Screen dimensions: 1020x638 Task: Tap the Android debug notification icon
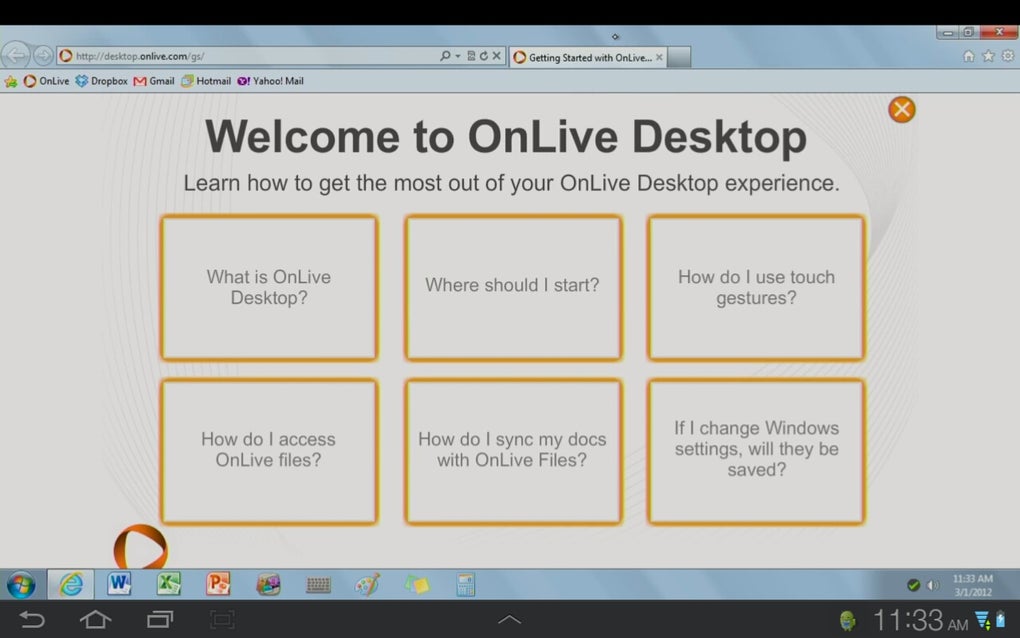(847, 620)
